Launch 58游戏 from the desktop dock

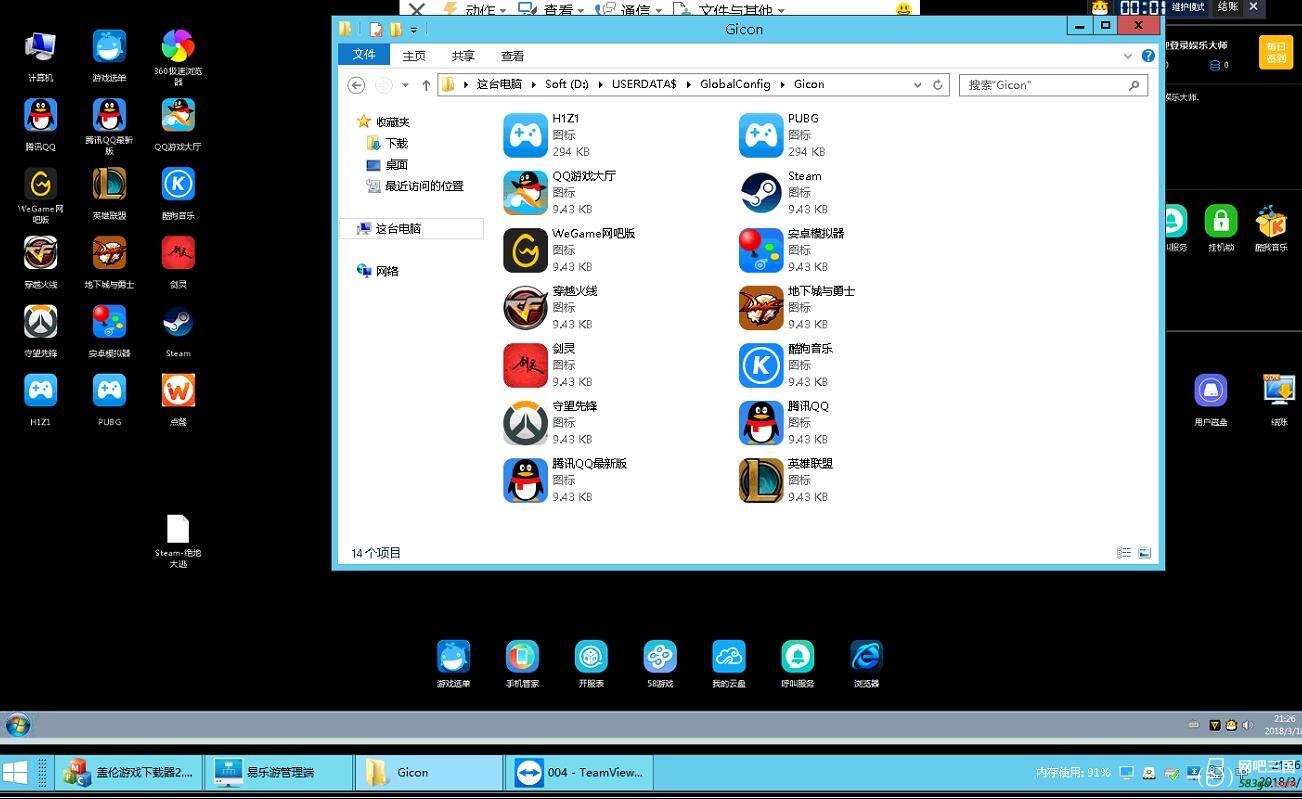(x=660, y=664)
